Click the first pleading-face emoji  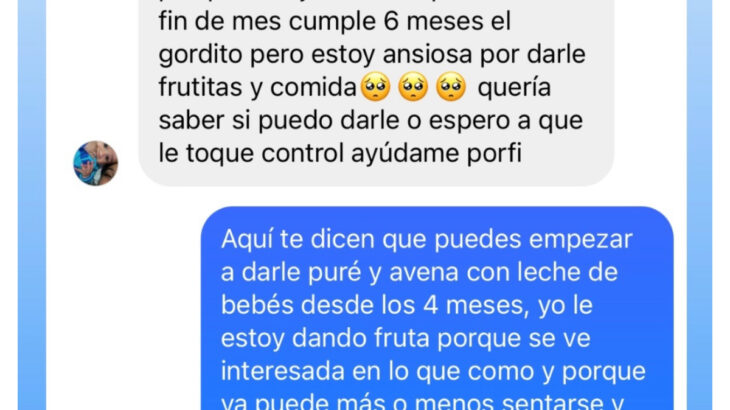click(x=376, y=87)
